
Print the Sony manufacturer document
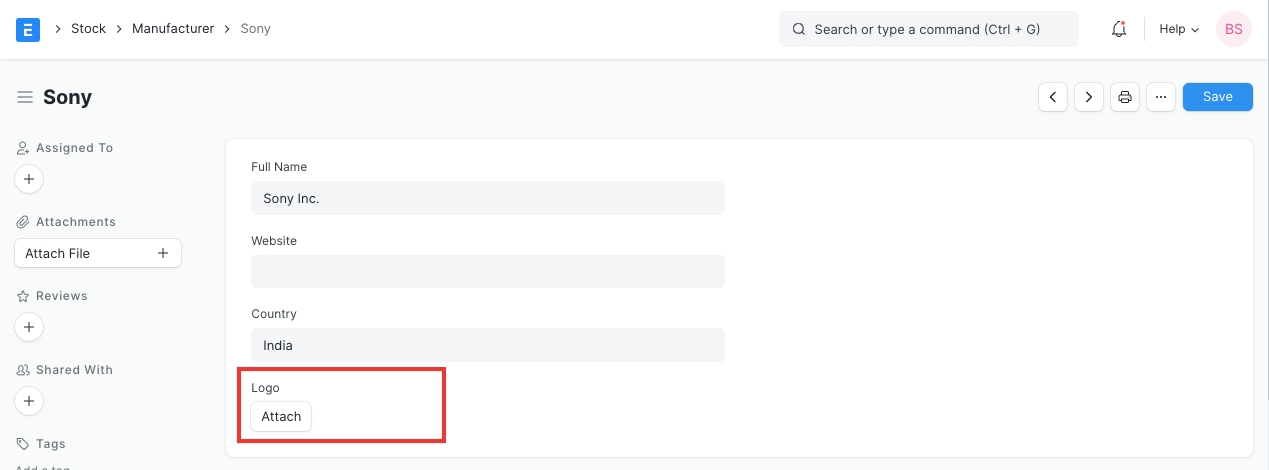[1125, 97]
